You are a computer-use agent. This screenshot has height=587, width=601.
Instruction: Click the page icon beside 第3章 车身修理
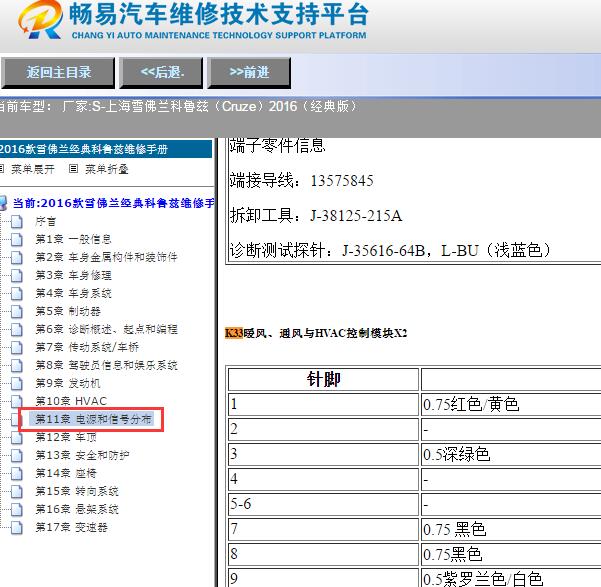[x=16, y=275]
